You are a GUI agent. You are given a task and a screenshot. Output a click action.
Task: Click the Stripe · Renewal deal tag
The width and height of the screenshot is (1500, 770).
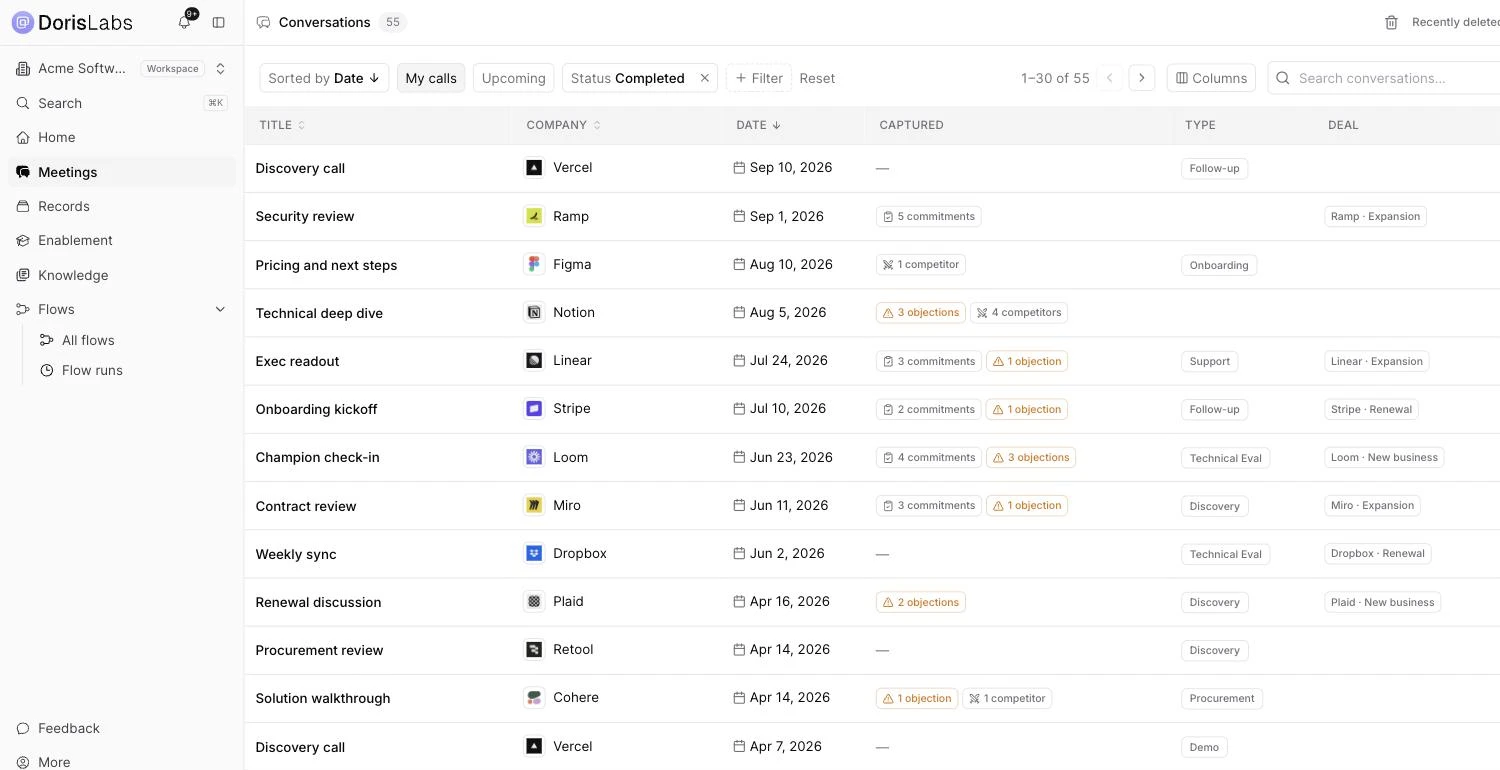1371,409
